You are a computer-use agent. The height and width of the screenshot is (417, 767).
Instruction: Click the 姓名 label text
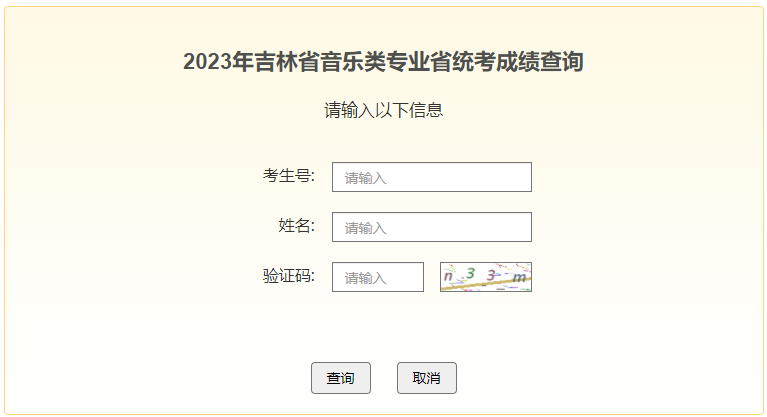tap(296, 226)
